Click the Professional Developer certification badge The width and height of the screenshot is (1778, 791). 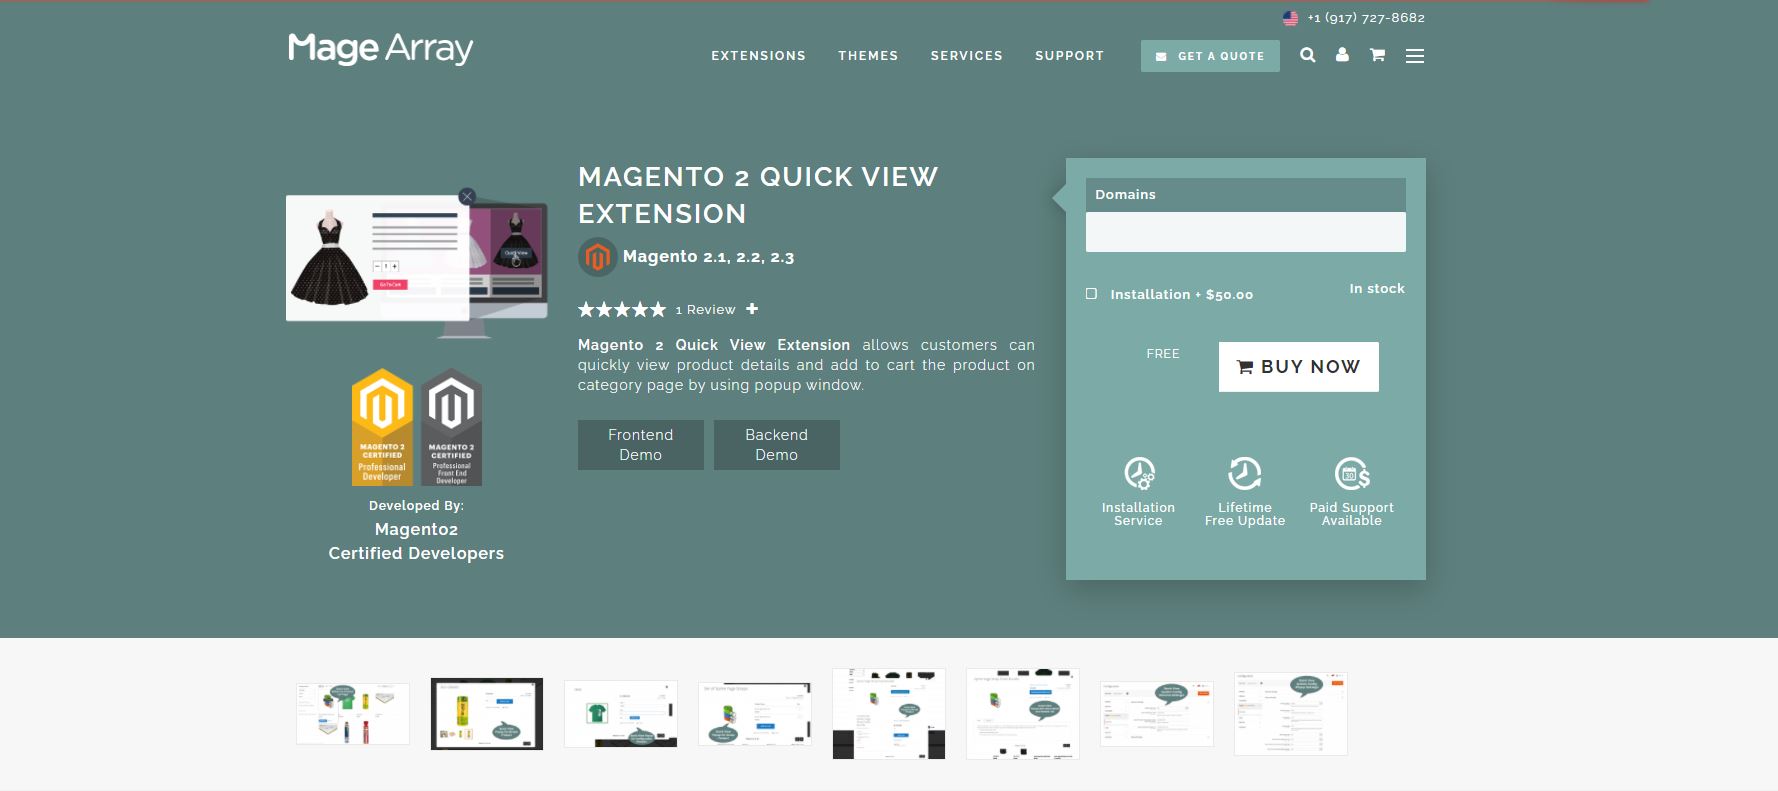(382, 427)
